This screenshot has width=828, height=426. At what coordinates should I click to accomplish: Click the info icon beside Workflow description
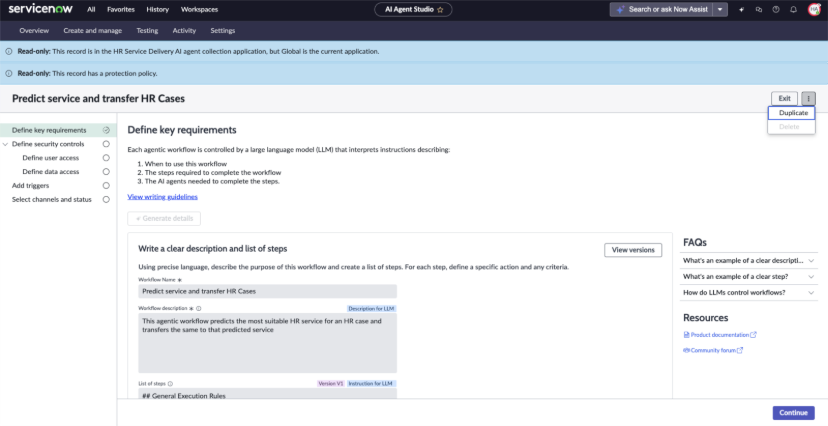coord(199,308)
